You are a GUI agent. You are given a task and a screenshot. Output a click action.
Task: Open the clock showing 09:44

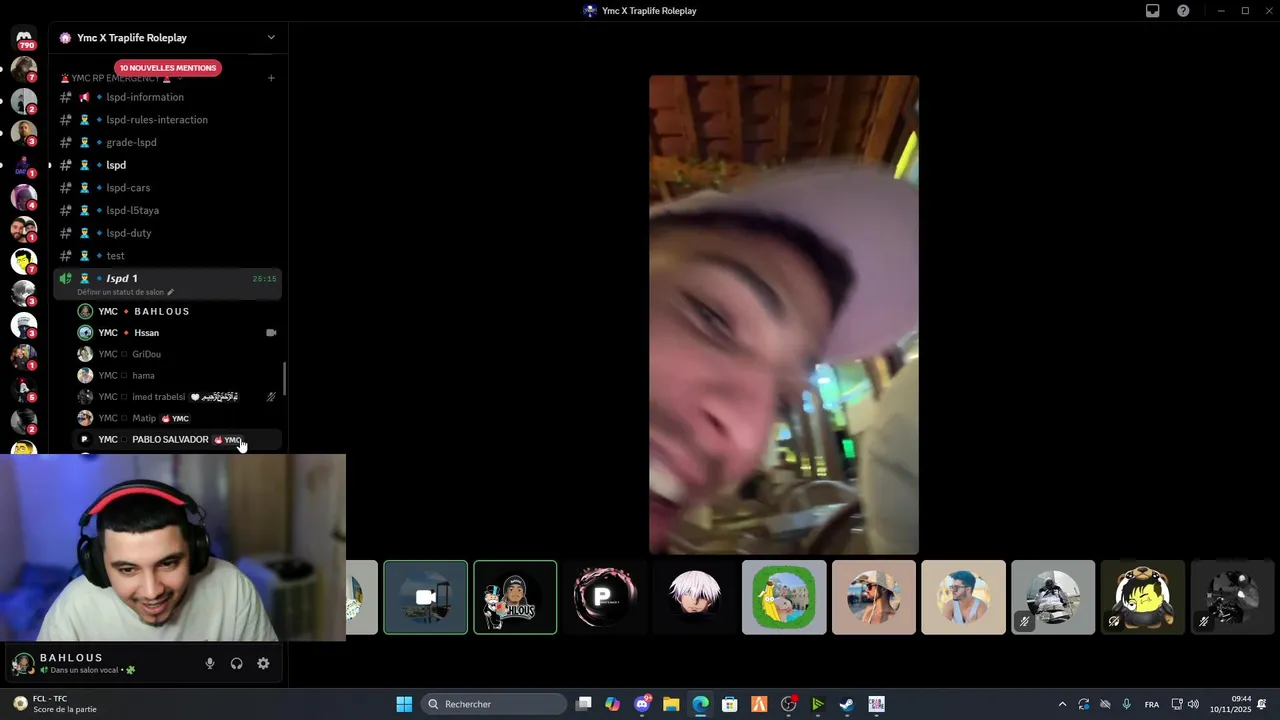[x=1230, y=704]
